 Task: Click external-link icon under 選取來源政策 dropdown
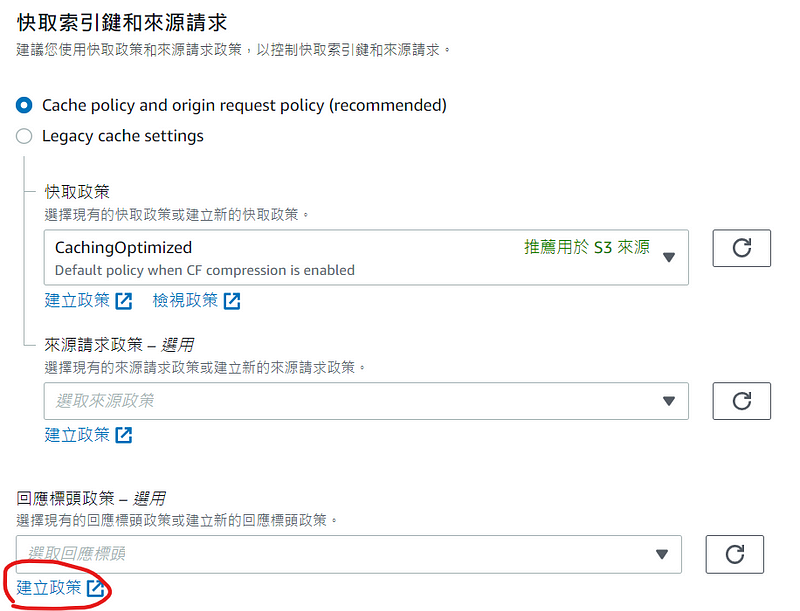coord(124,435)
